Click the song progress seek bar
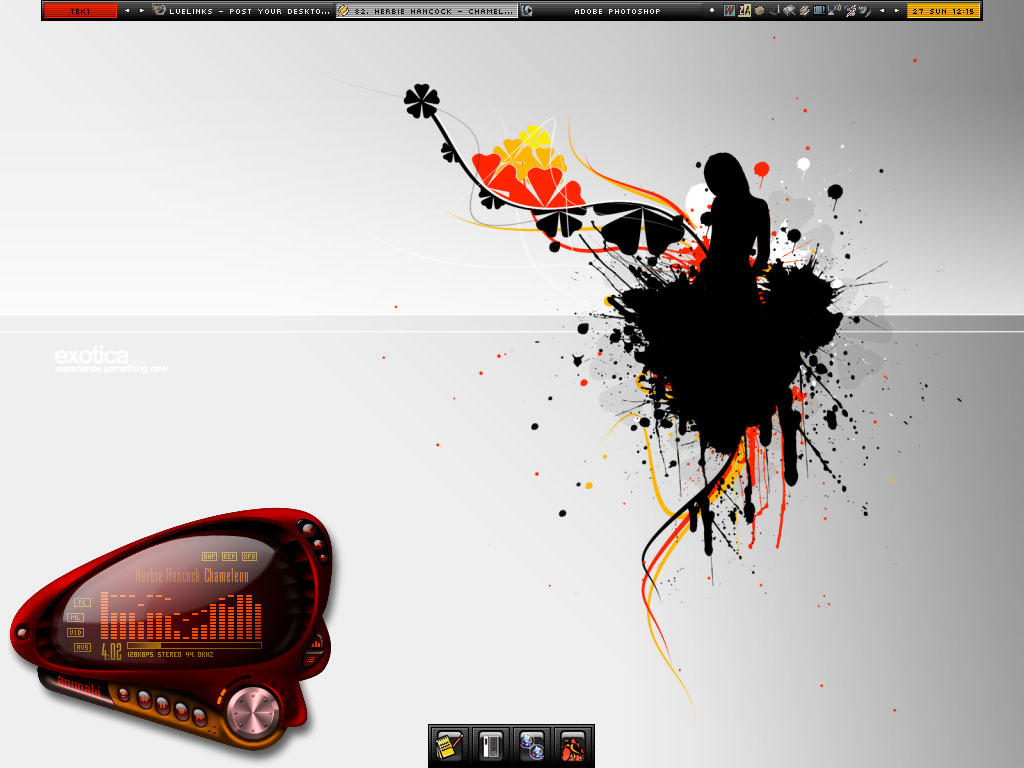Image resolution: width=1024 pixels, height=768 pixels. [x=194, y=645]
